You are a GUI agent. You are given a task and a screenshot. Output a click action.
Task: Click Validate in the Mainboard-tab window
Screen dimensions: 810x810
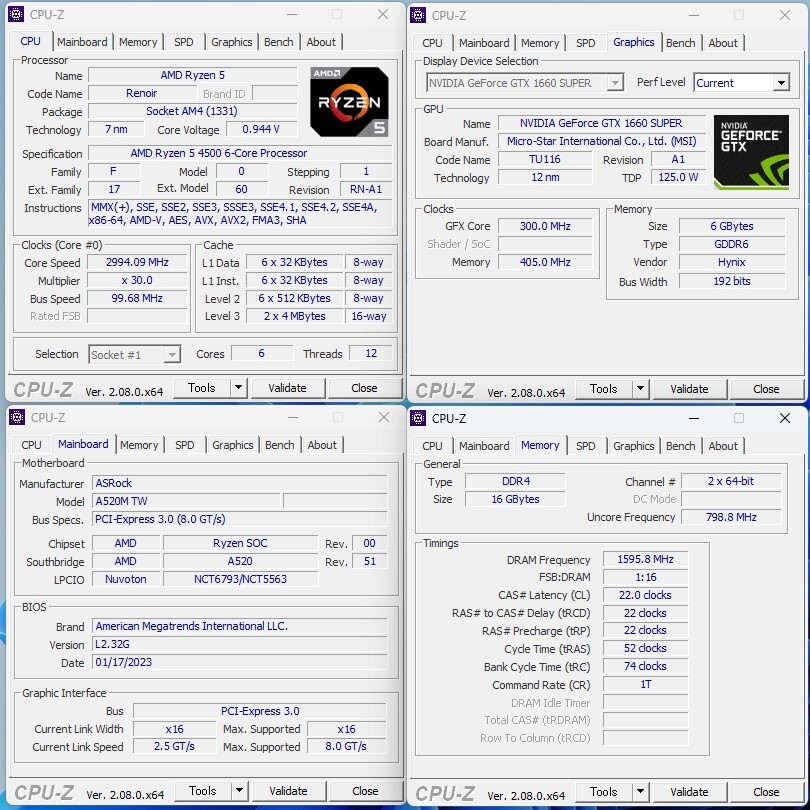click(289, 790)
